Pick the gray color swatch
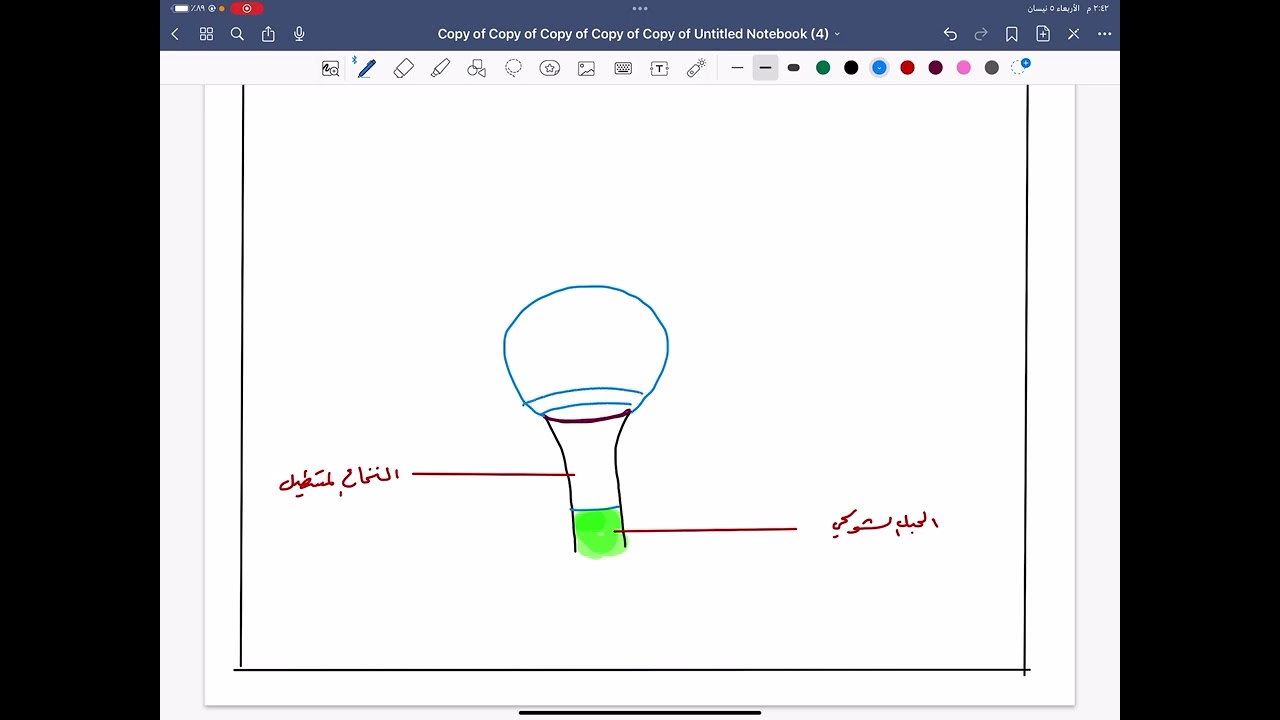1280x720 pixels. pyautogui.click(x=991, y=68)
